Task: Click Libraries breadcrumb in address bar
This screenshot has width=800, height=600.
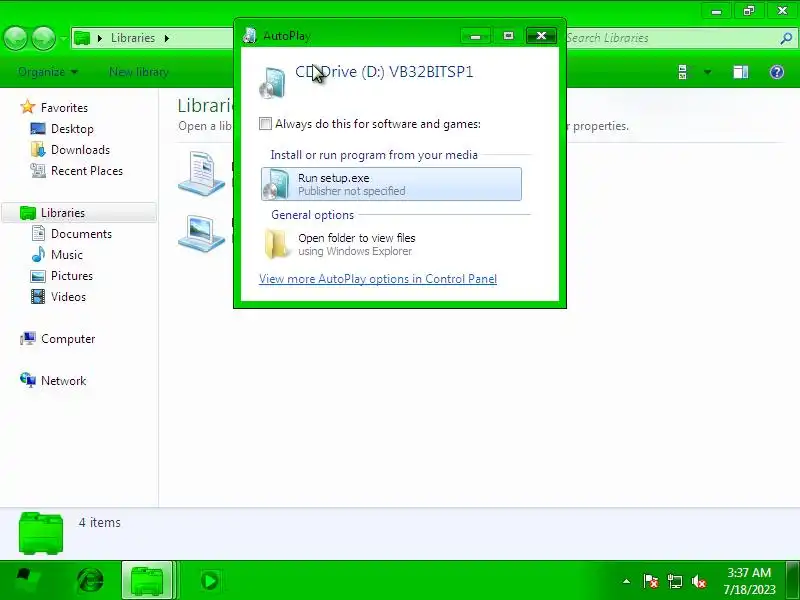Action: point(133,38)
